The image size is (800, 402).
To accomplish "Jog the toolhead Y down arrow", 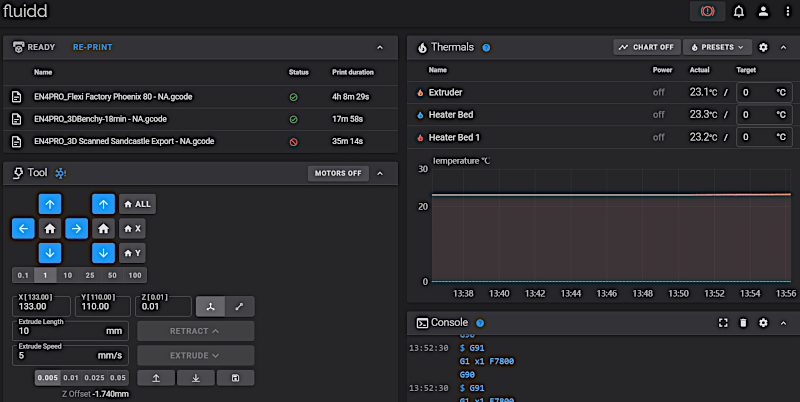I will tap(50, 253).
